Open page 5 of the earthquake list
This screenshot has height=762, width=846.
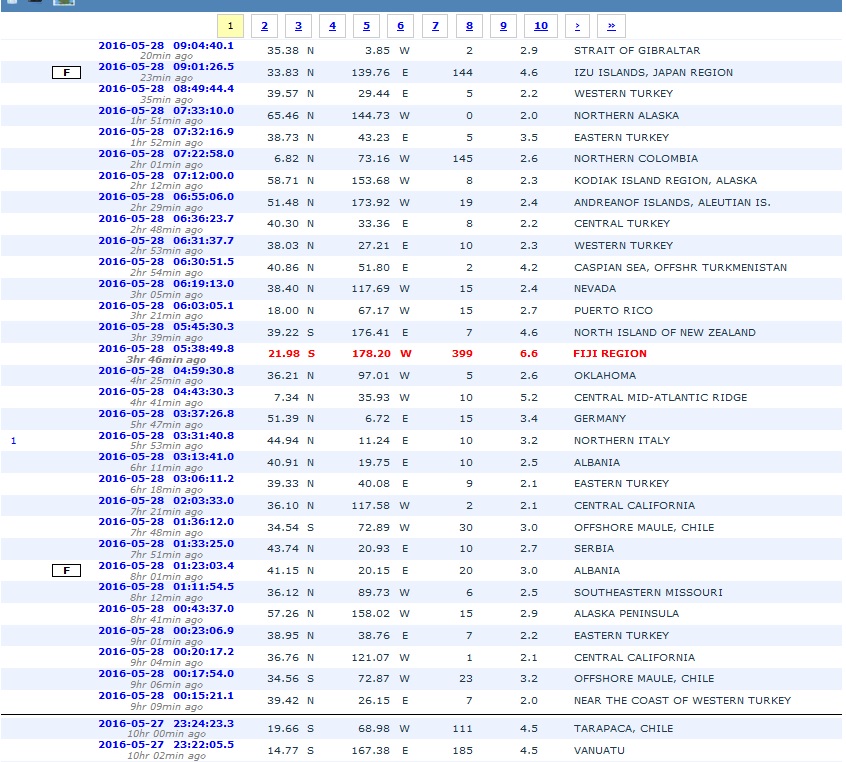pos(366,26)
